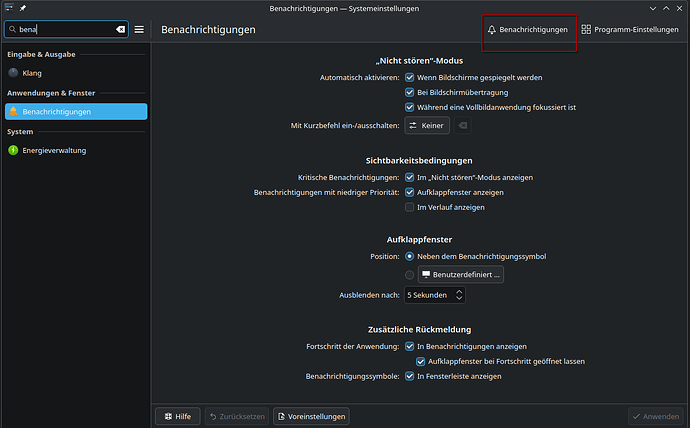690x428 pixels.
Task: Click the Hilfe button
Action: point(178,416)
